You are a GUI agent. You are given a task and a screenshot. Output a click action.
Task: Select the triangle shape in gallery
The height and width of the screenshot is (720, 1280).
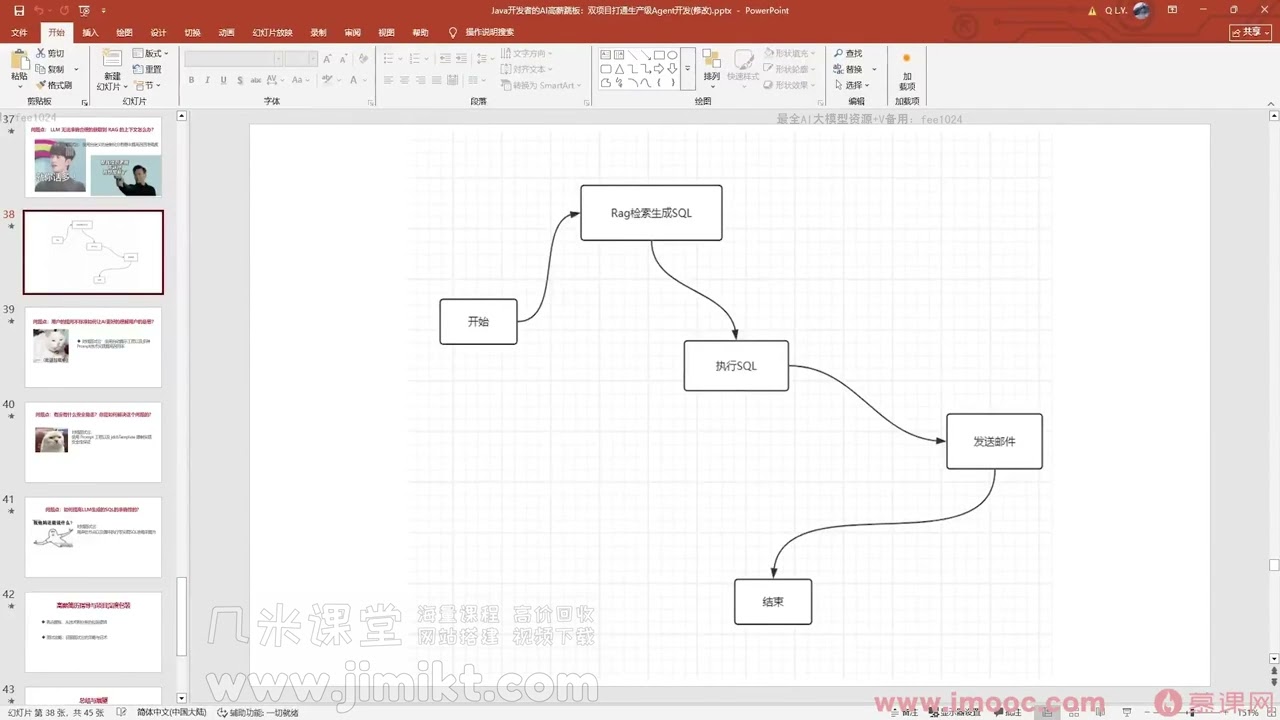[619, 69]
